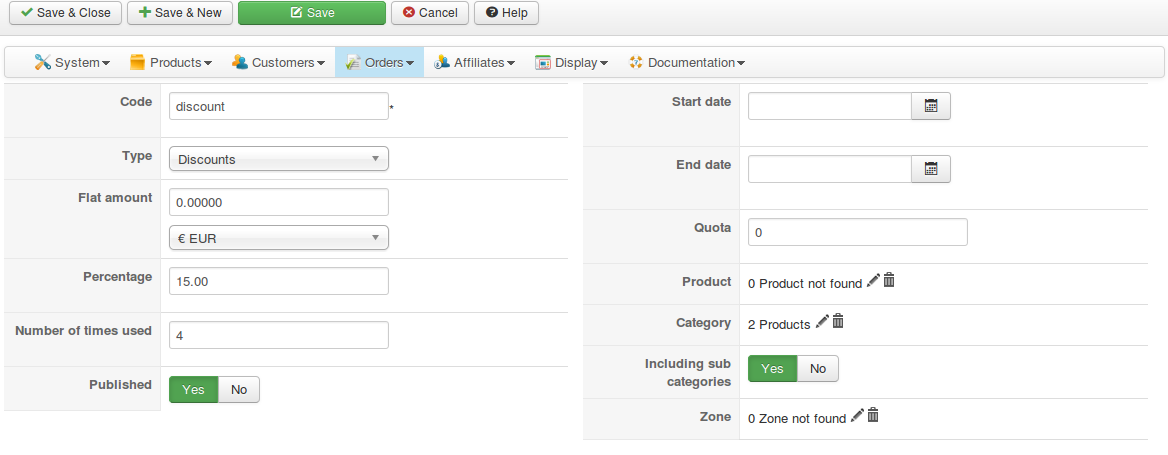Screen dimensions: 1168x455
Task: Delete the Product with trash icon
Action: (889, 282)
